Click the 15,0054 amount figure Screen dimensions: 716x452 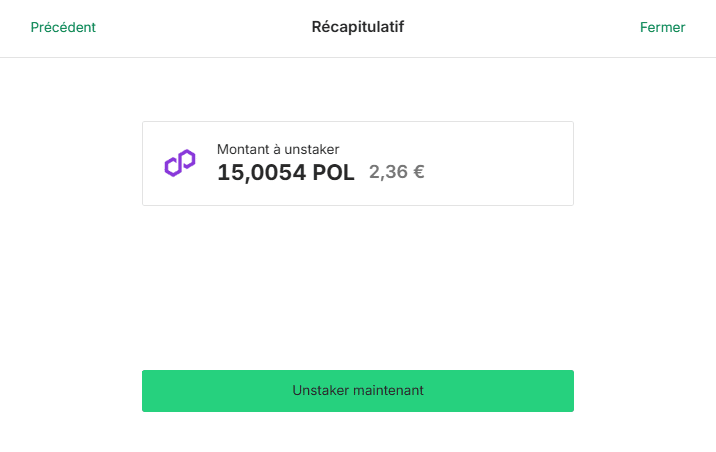tap(262, 173)
